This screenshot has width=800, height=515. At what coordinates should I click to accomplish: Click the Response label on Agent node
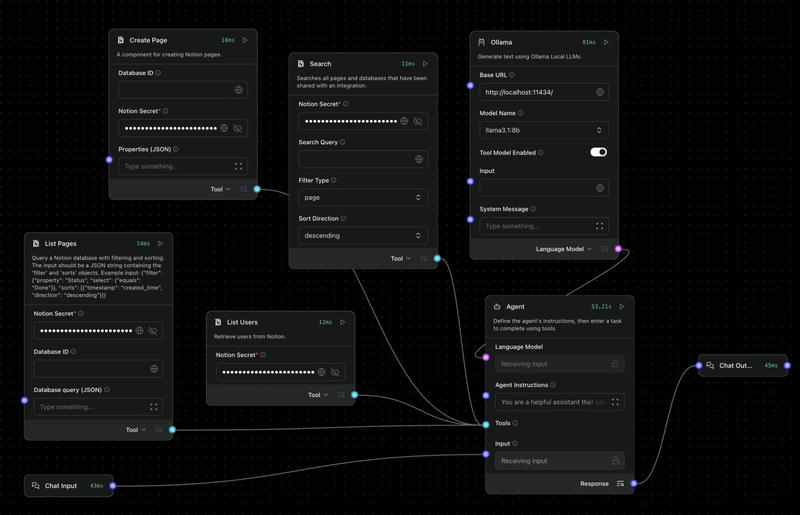[594, 483]
